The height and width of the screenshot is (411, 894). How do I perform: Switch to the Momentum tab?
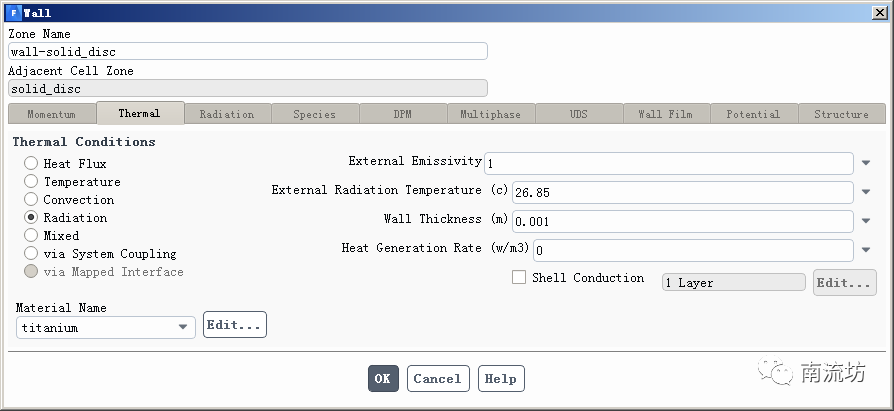coord(51,114)
